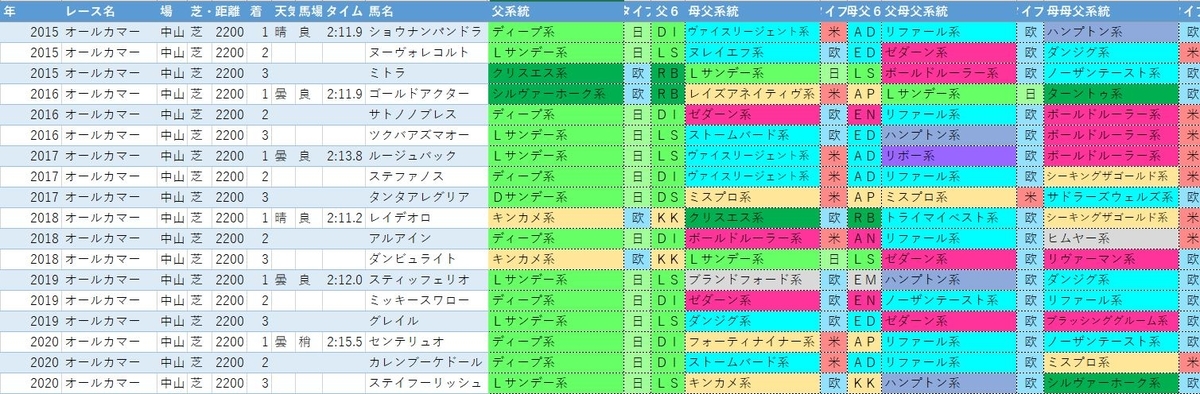This screenshot has height=394, width=1200.
Task: Click the time value 2:11.2
Action: point(344,218)
